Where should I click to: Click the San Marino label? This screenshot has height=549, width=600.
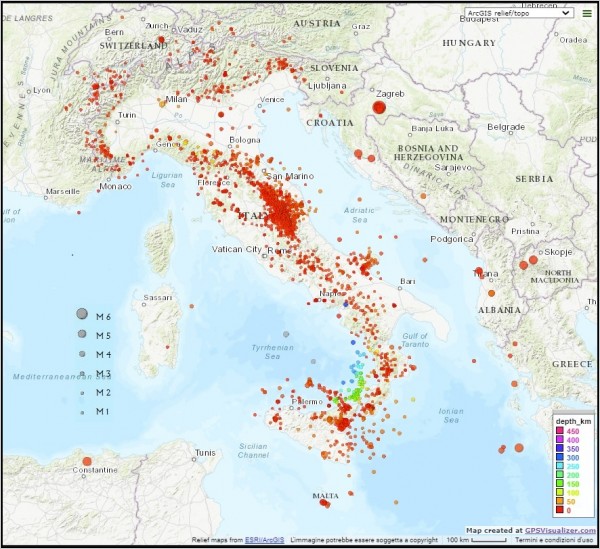290,176
